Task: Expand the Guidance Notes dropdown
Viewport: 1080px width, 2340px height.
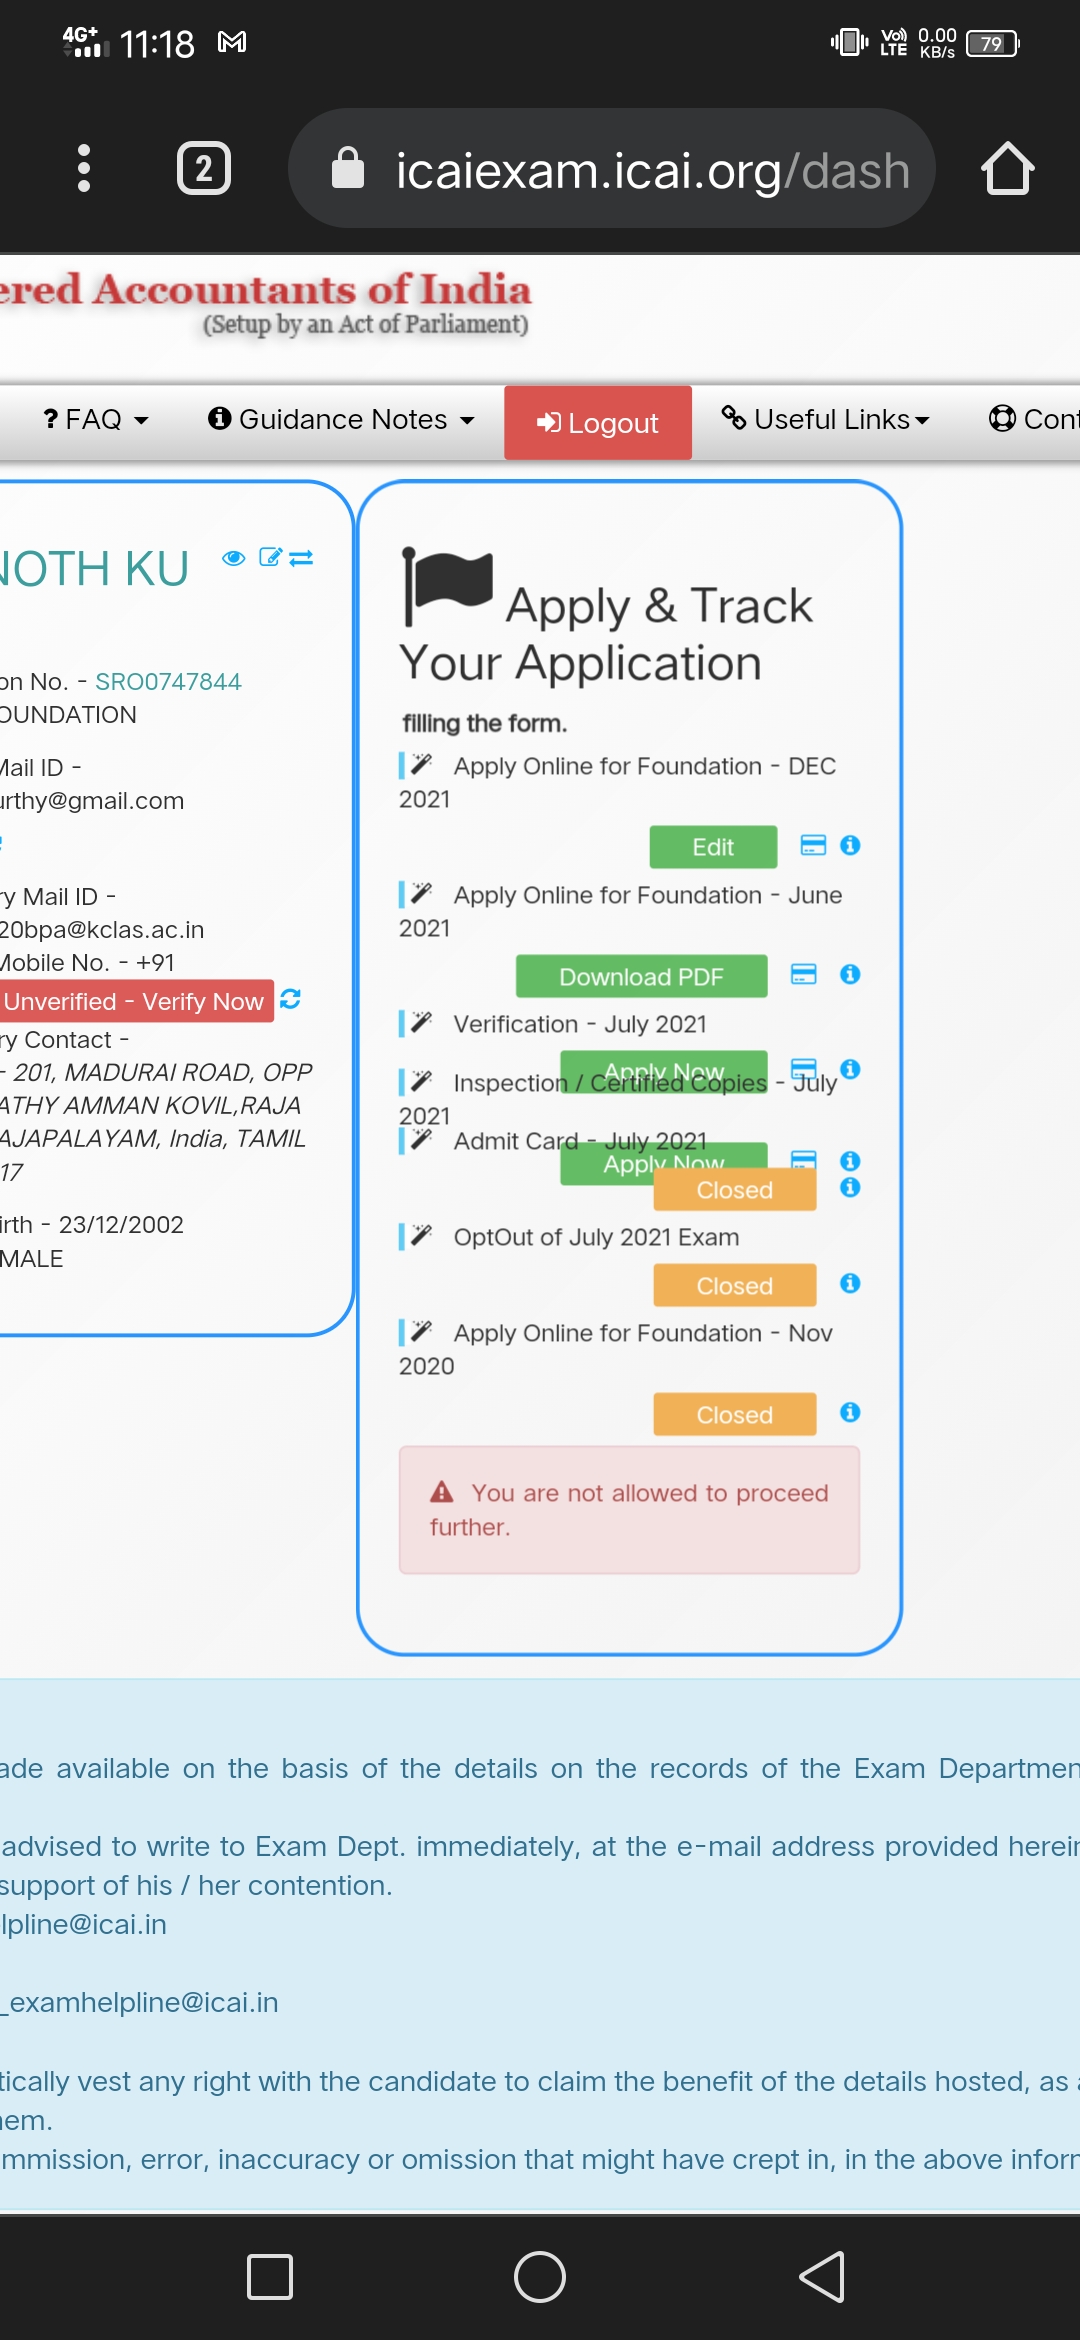Action: 341,420
